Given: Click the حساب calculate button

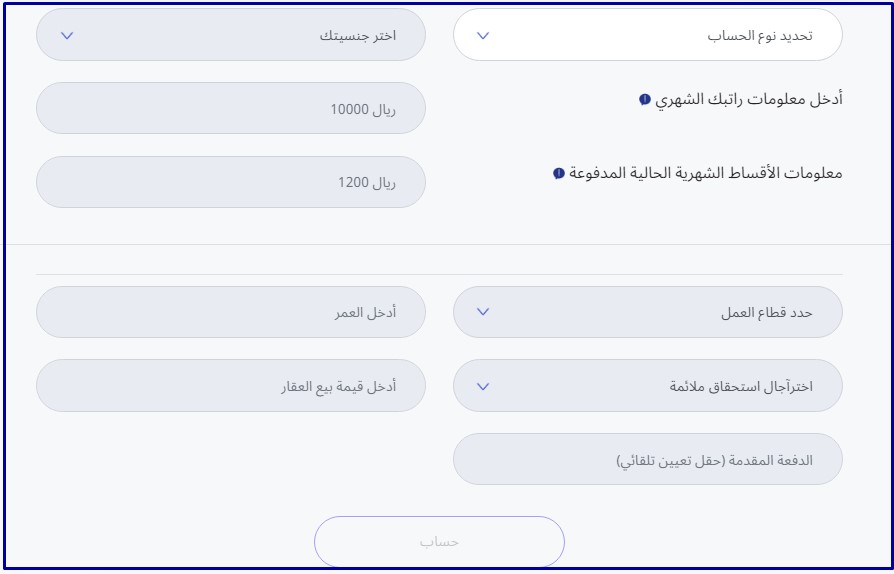Looking at the screenshot, I should pos(439,542).
